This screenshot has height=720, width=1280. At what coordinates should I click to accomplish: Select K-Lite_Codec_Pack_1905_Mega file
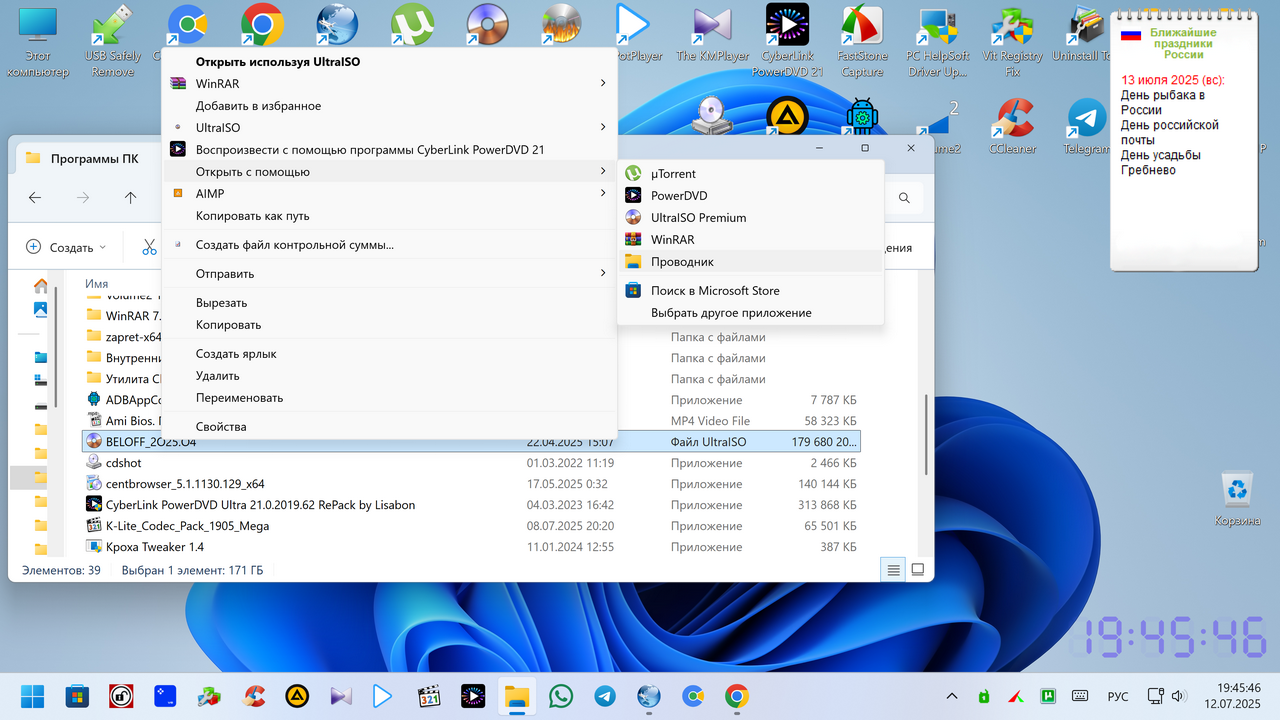tap(471, 526)
